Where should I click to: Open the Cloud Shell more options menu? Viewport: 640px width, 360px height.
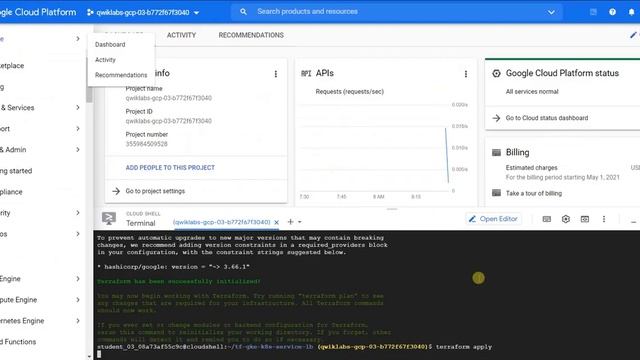tap(604, 219)
